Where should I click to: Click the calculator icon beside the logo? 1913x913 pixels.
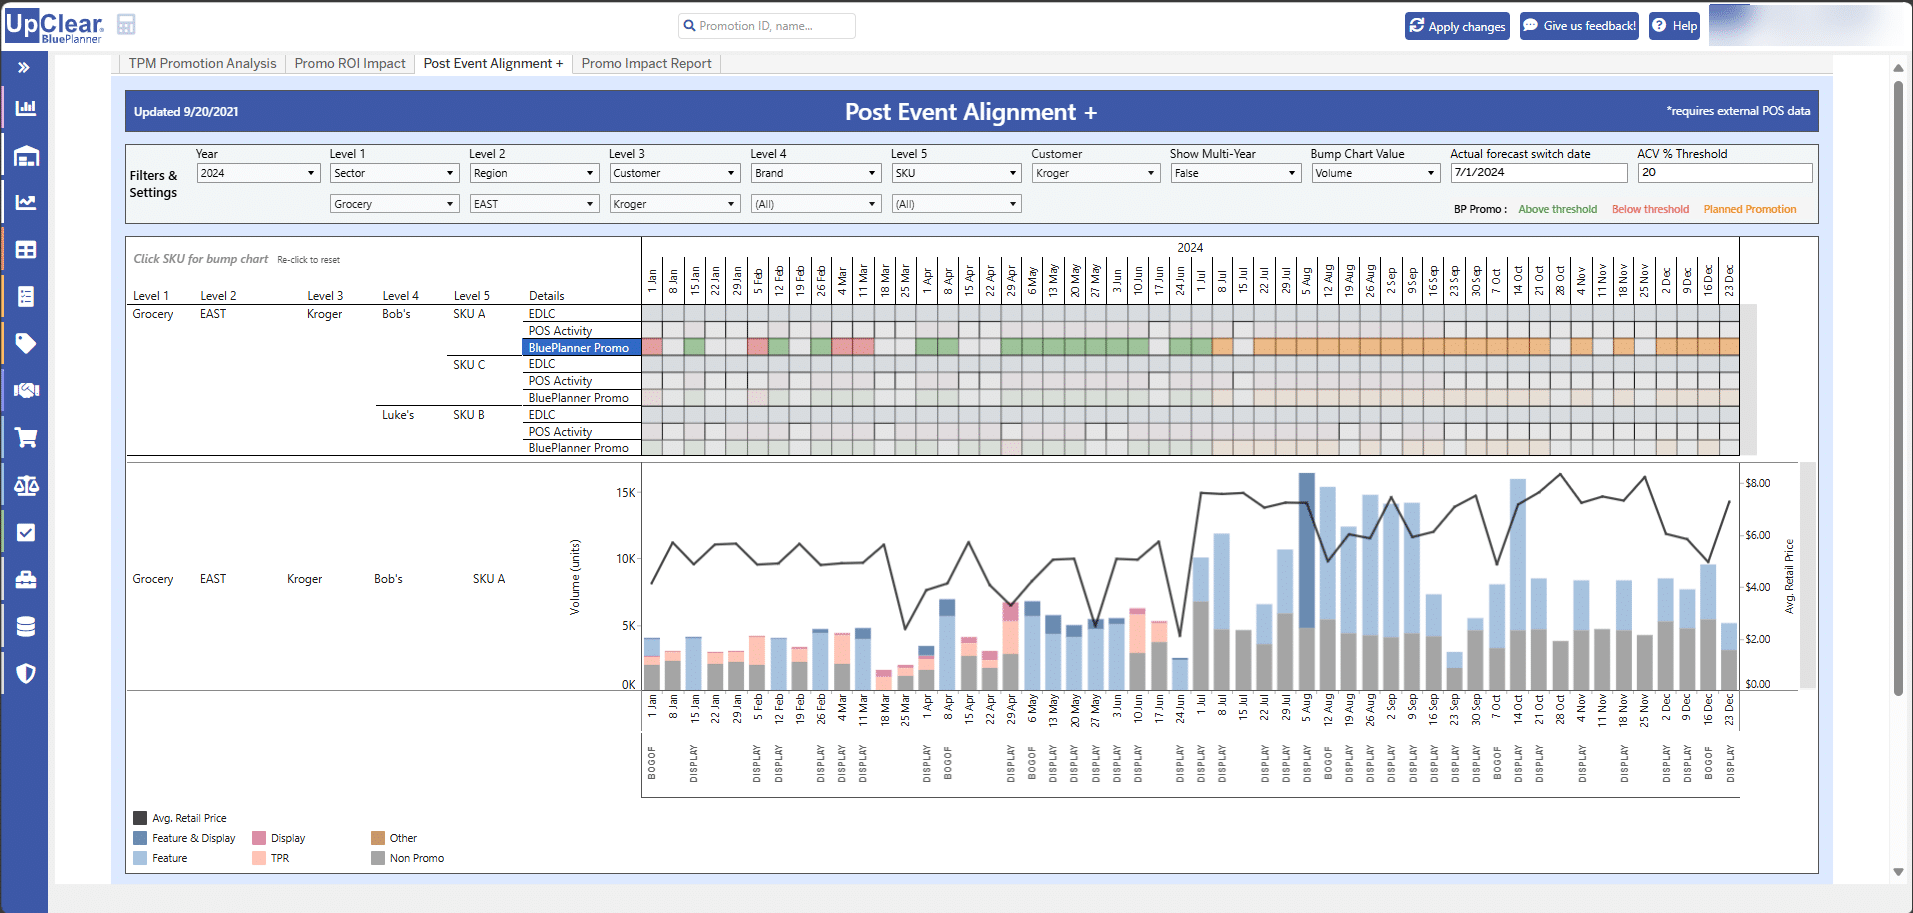(x=126, y=25)
